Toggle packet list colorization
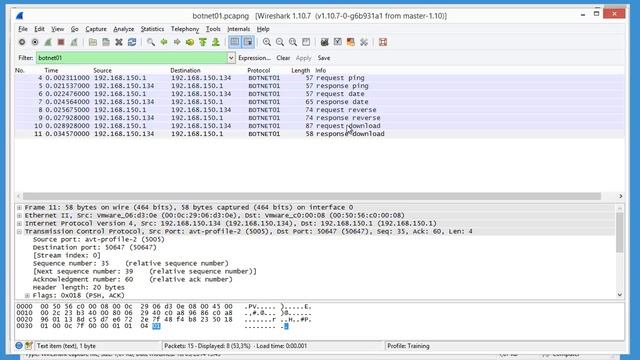 coord(235,42)
